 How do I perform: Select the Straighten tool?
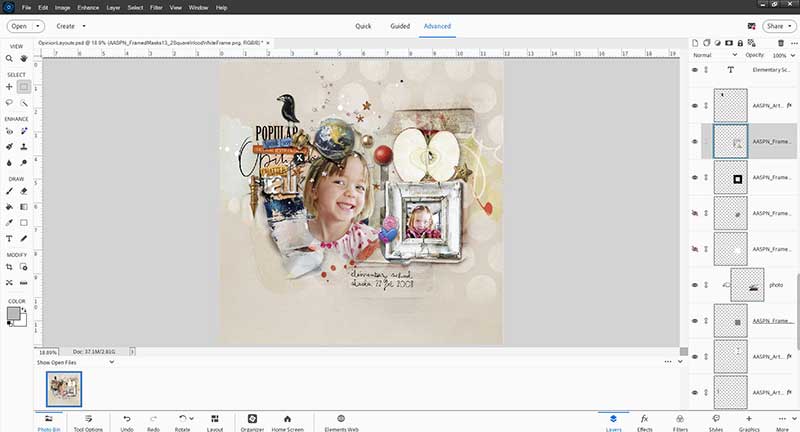click(24, 283)
